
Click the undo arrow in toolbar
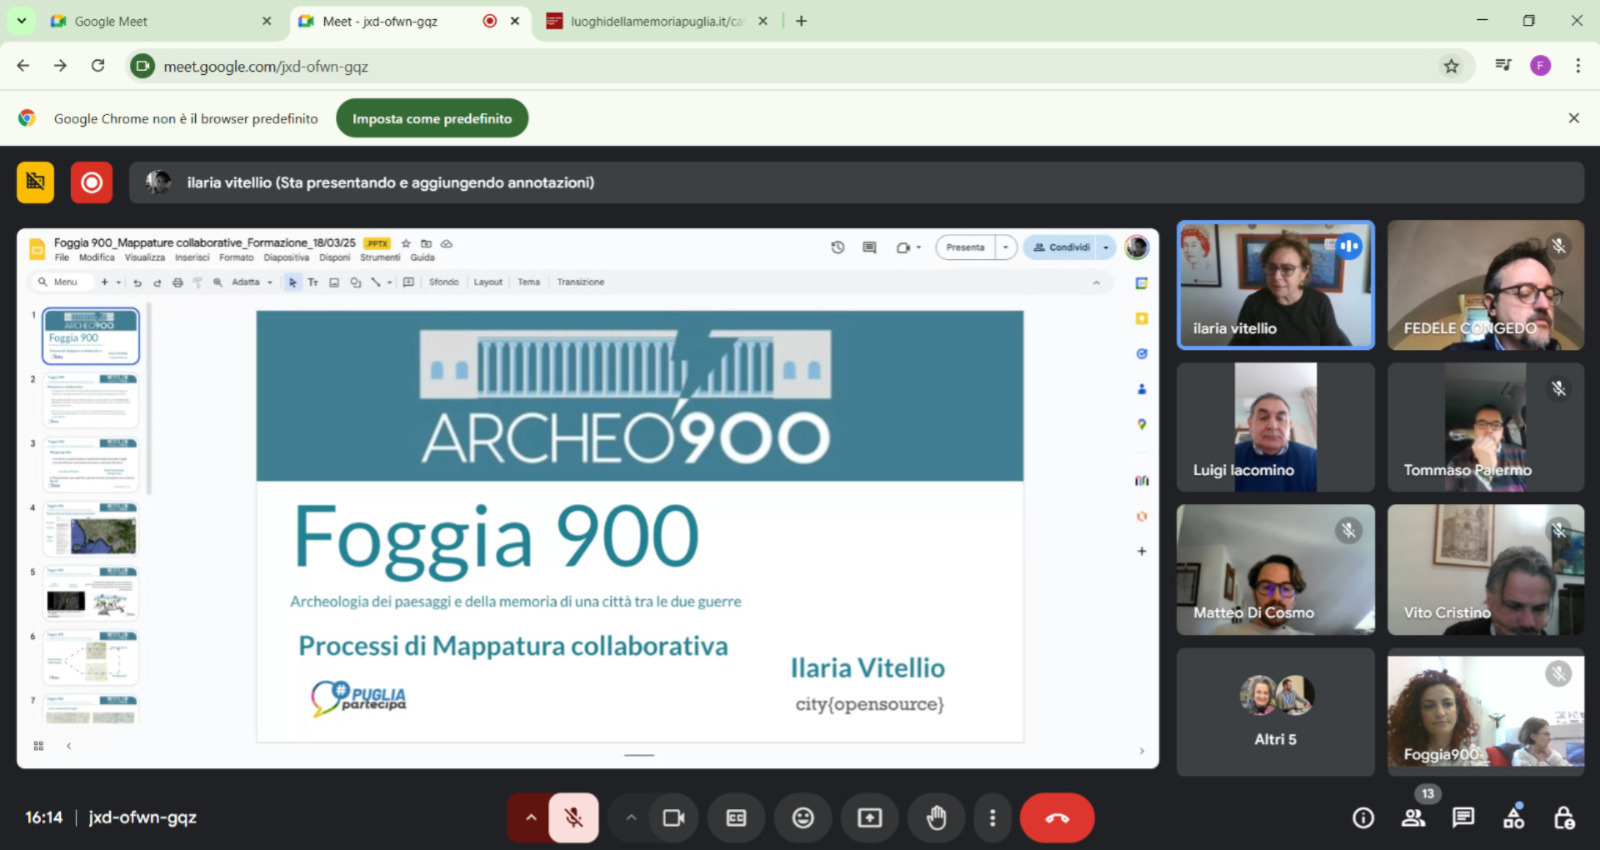(137, 282)
